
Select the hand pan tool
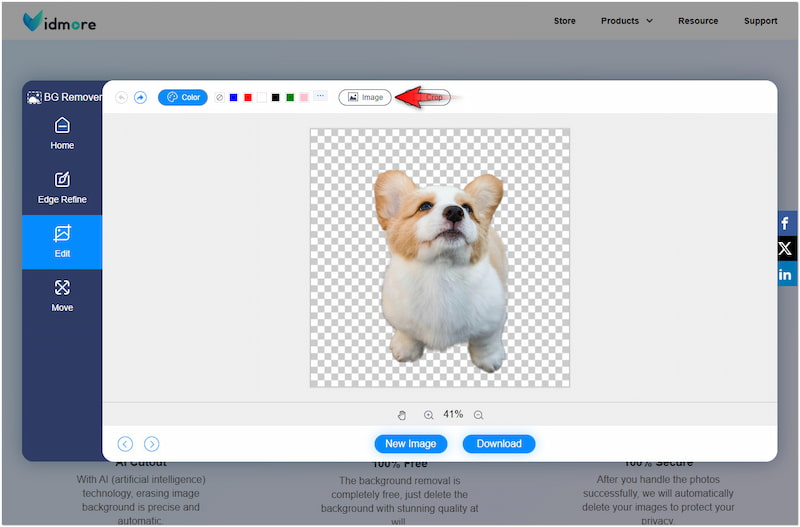point(402,415)
